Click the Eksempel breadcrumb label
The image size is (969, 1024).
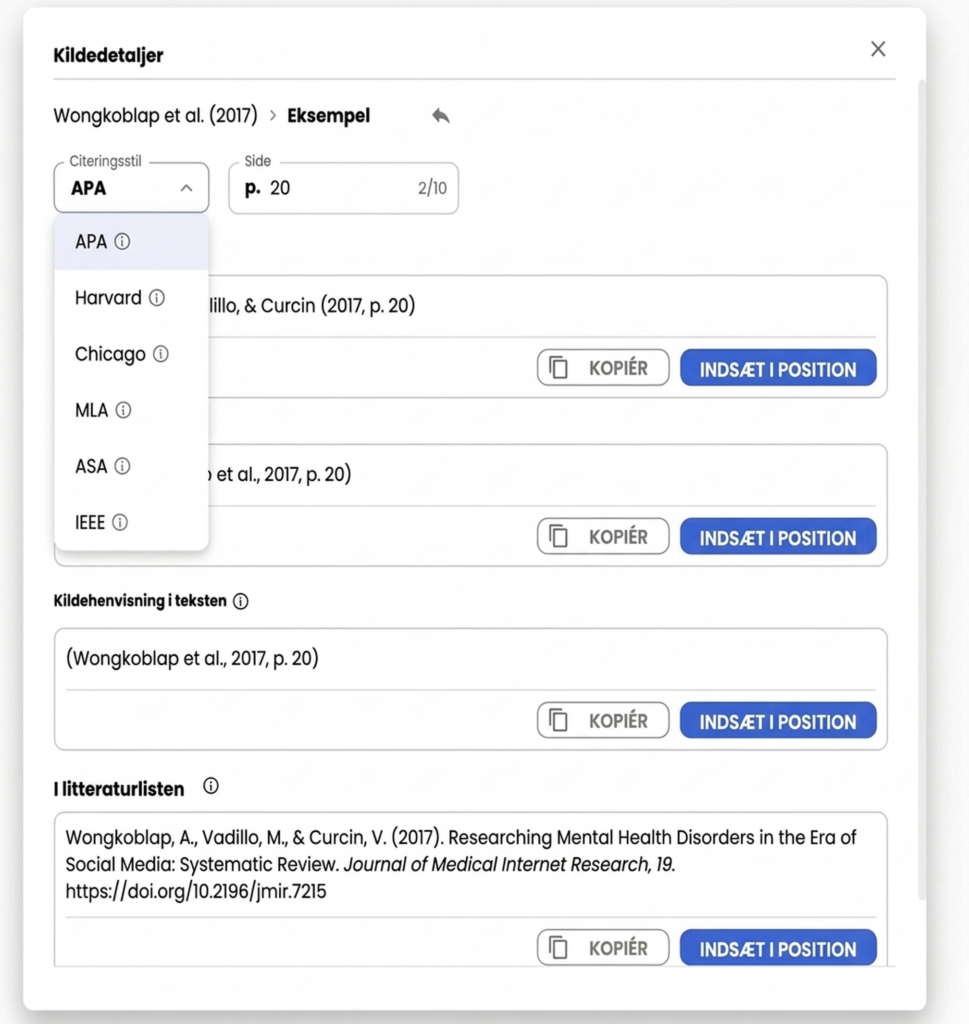point(328,116)
